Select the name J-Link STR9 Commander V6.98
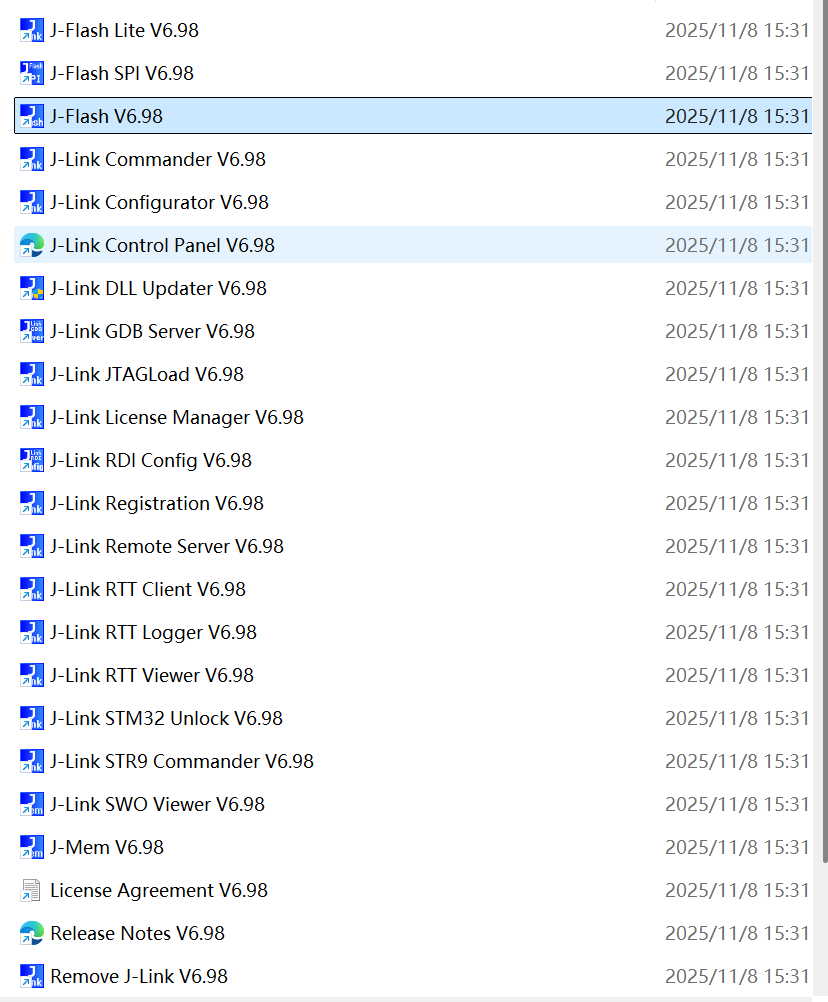The height and width of the screenshot is (1002, 828). click(182, 762)
